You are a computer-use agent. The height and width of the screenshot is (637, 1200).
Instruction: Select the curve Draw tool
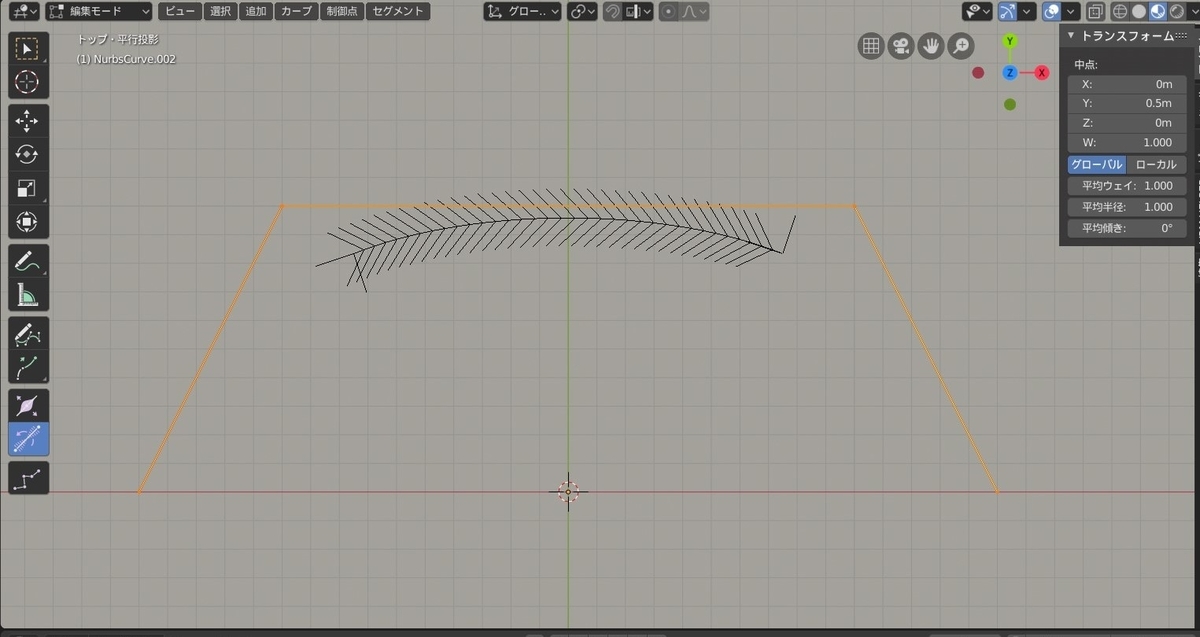tap(28, 334)
